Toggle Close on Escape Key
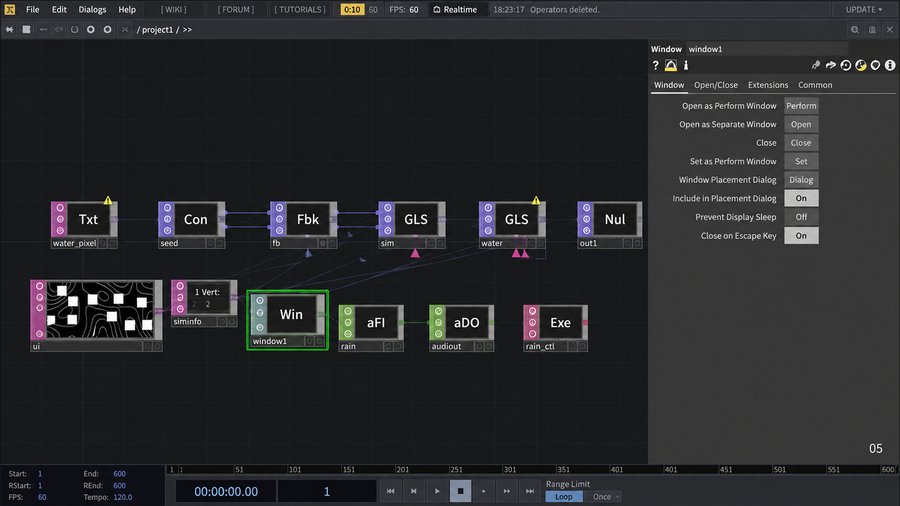This screenshot has width=900, height=506. [x=801, y=235]
